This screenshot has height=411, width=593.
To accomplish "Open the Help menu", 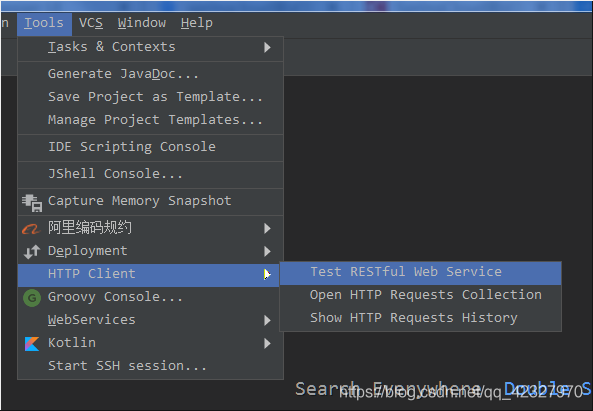I will 197,23.
